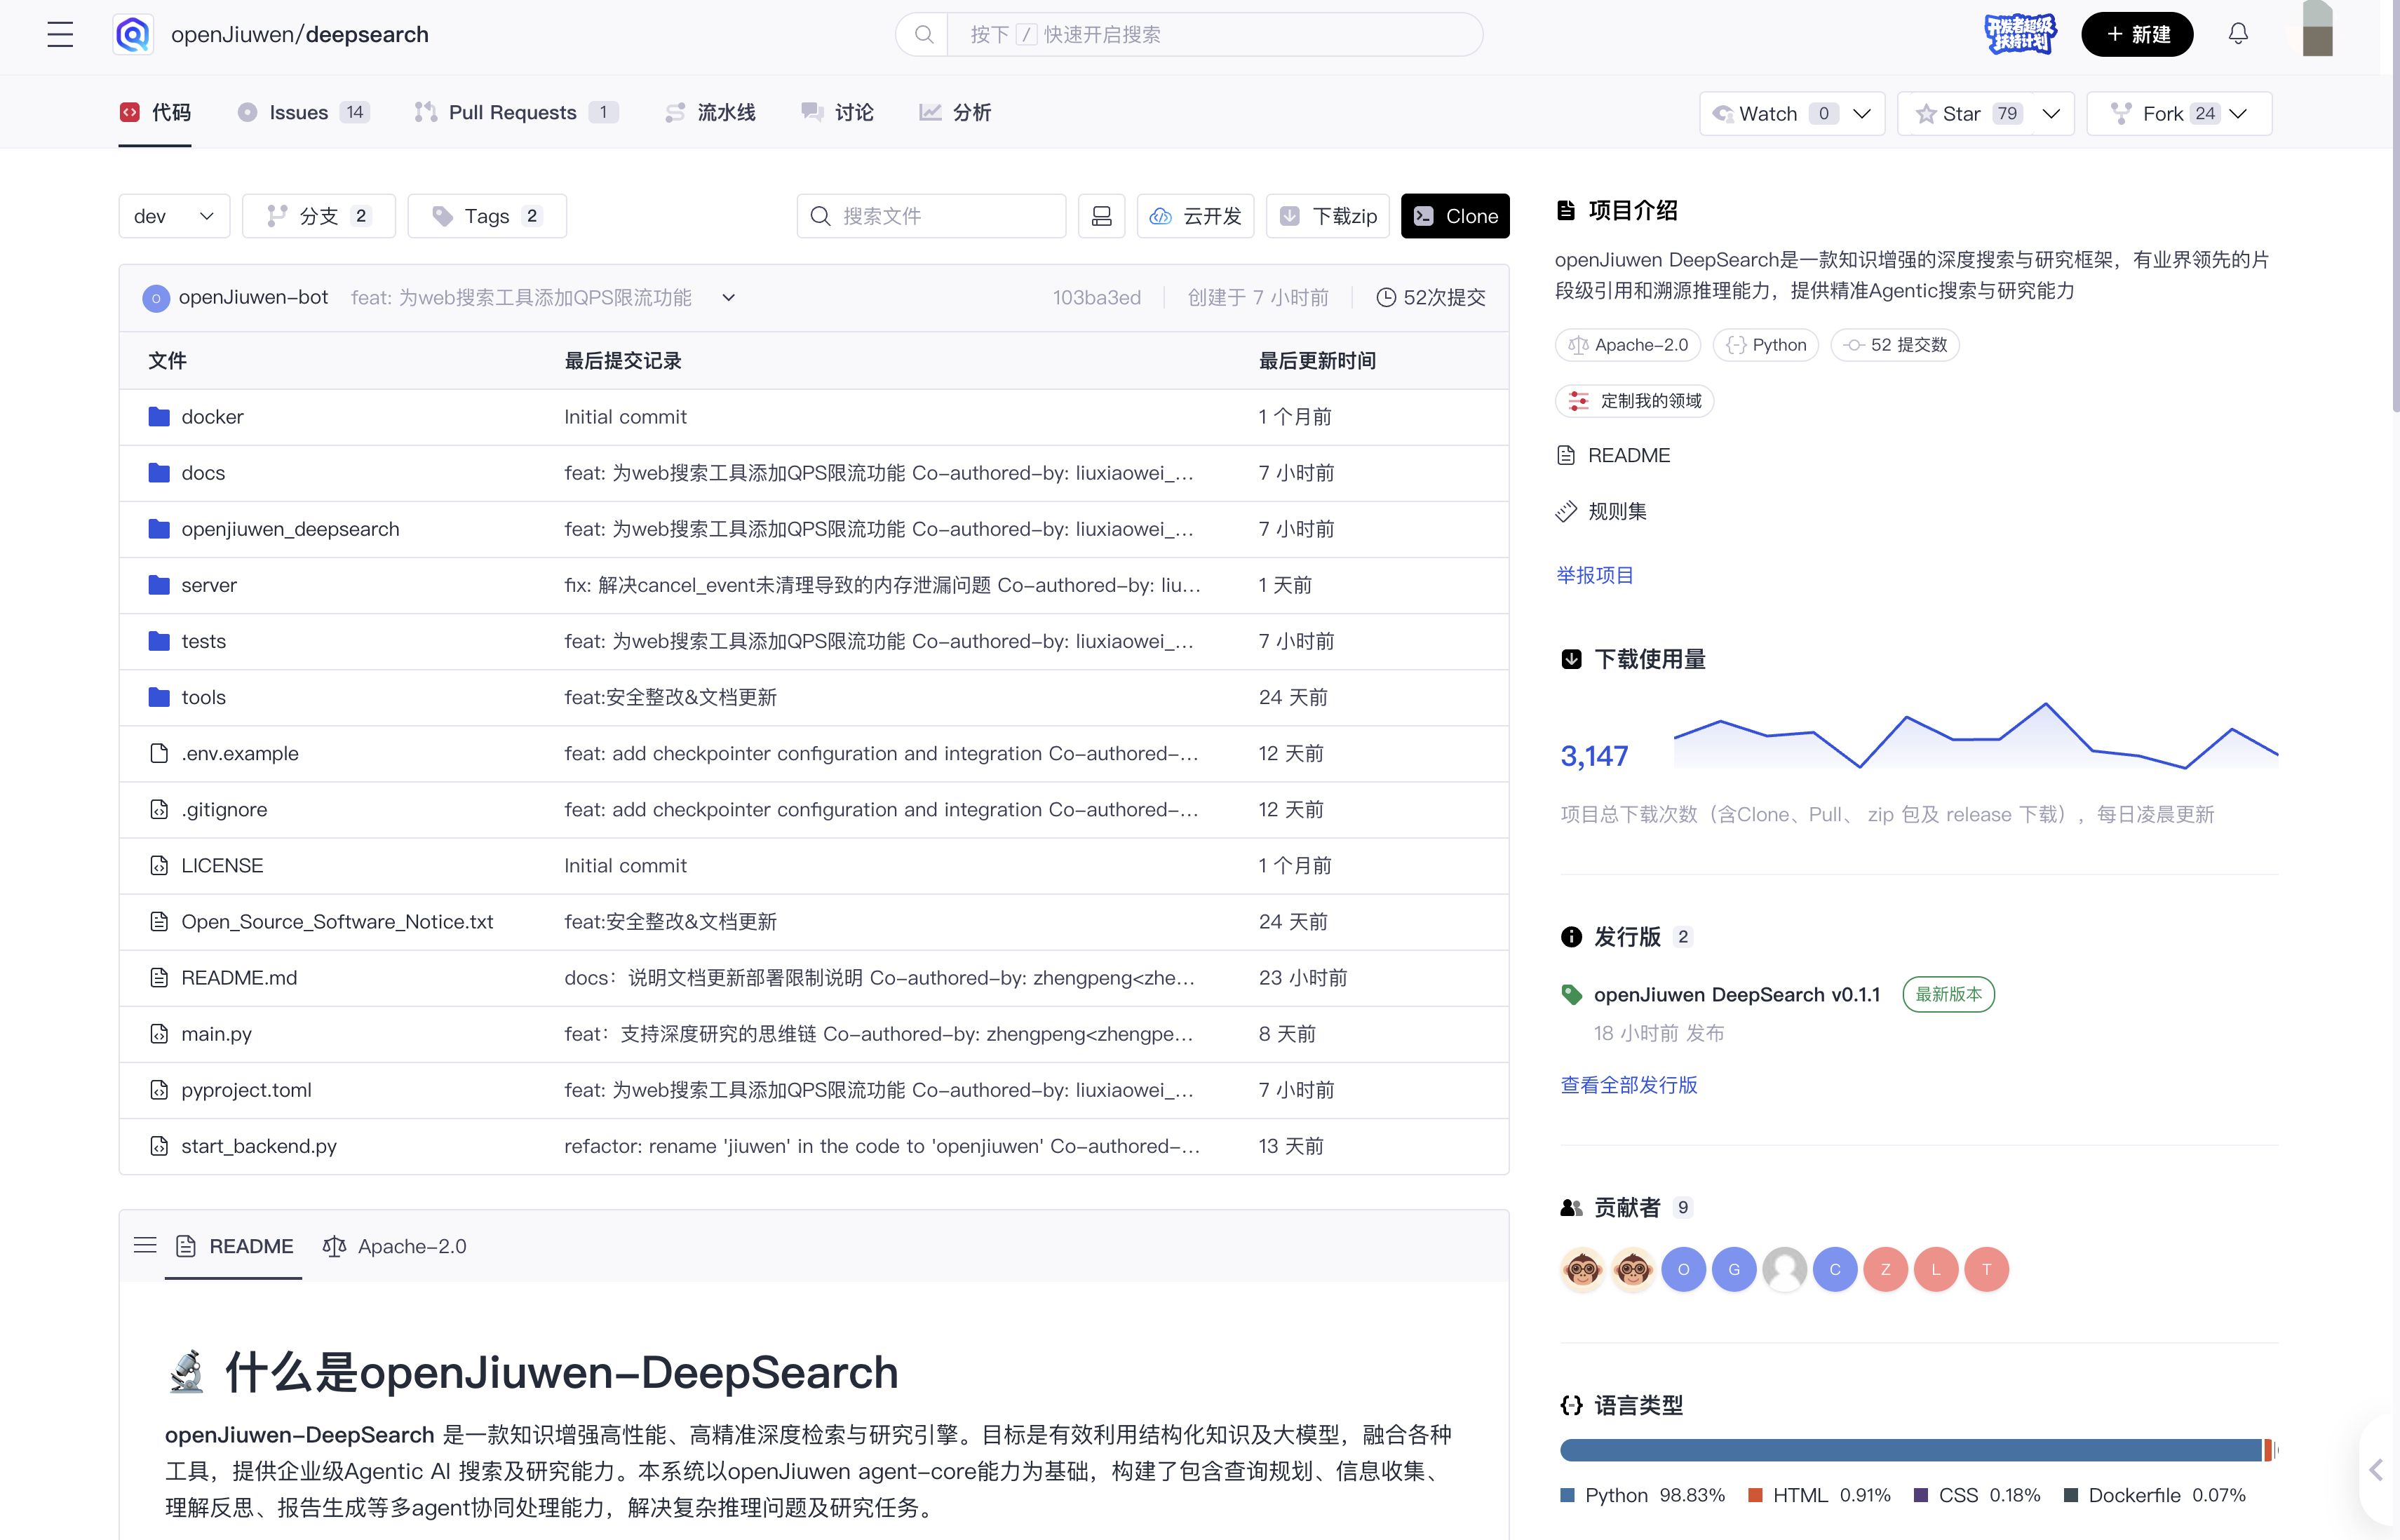Viewport: 2400px width, 1540px height.
Task: Click the Clone button
Action: [1455, 216]
